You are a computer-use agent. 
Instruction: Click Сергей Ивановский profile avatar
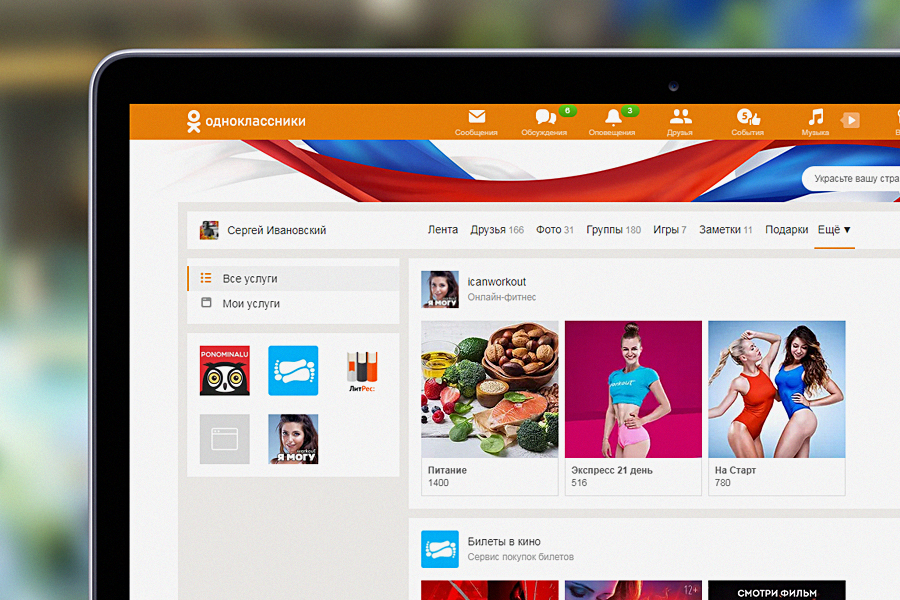(x=209, y=230)
